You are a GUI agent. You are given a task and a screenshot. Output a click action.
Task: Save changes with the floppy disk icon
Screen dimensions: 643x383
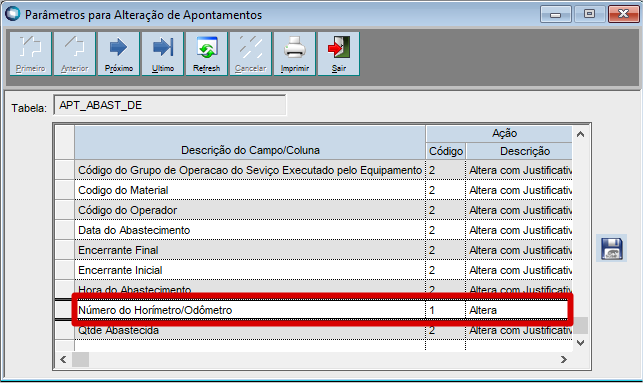611,248
